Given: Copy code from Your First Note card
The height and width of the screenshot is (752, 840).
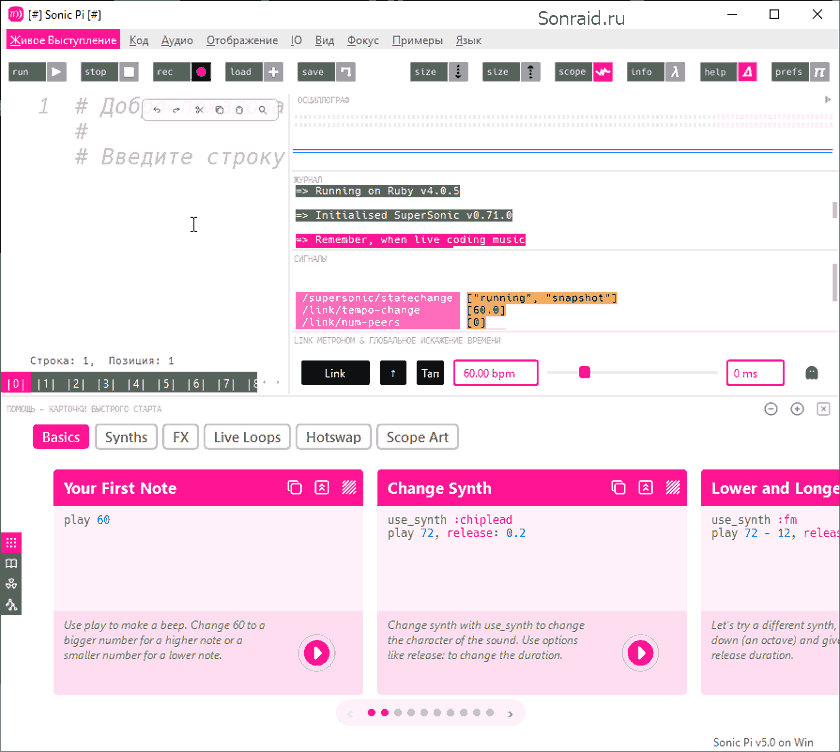Looking at the screenshot, I should pos(295,487).
